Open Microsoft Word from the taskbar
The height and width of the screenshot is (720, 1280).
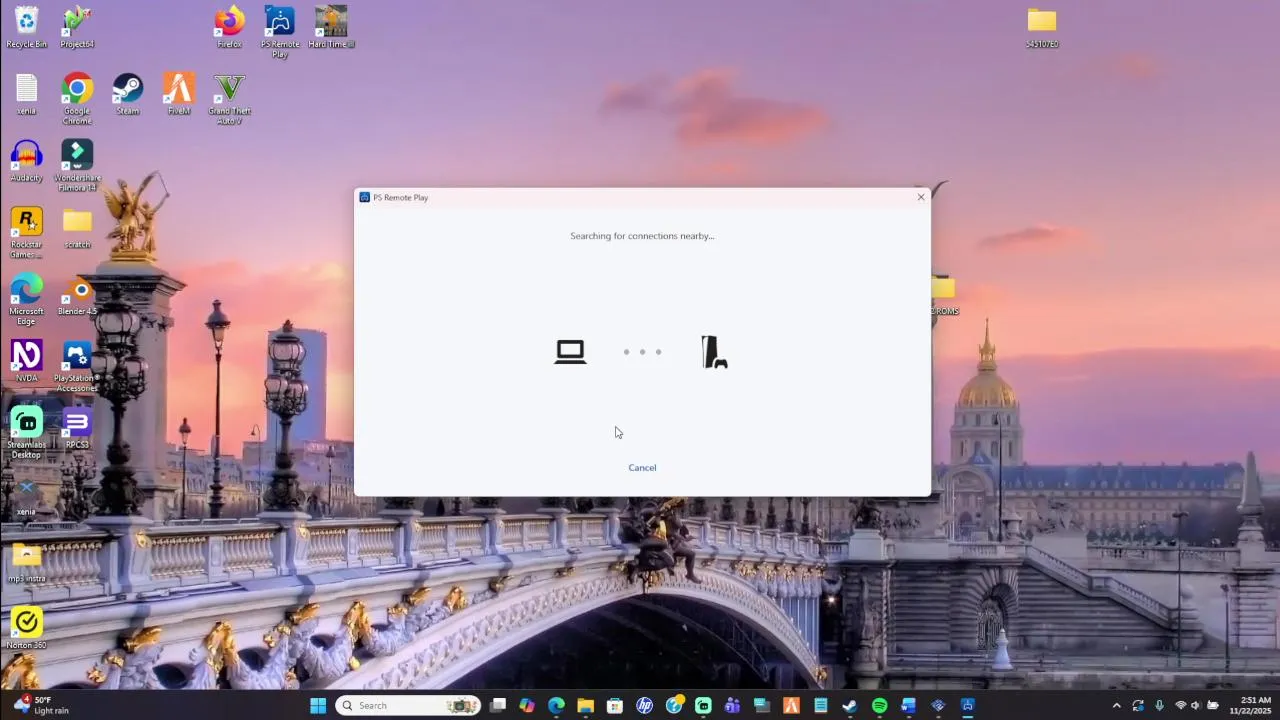(909, 706)
